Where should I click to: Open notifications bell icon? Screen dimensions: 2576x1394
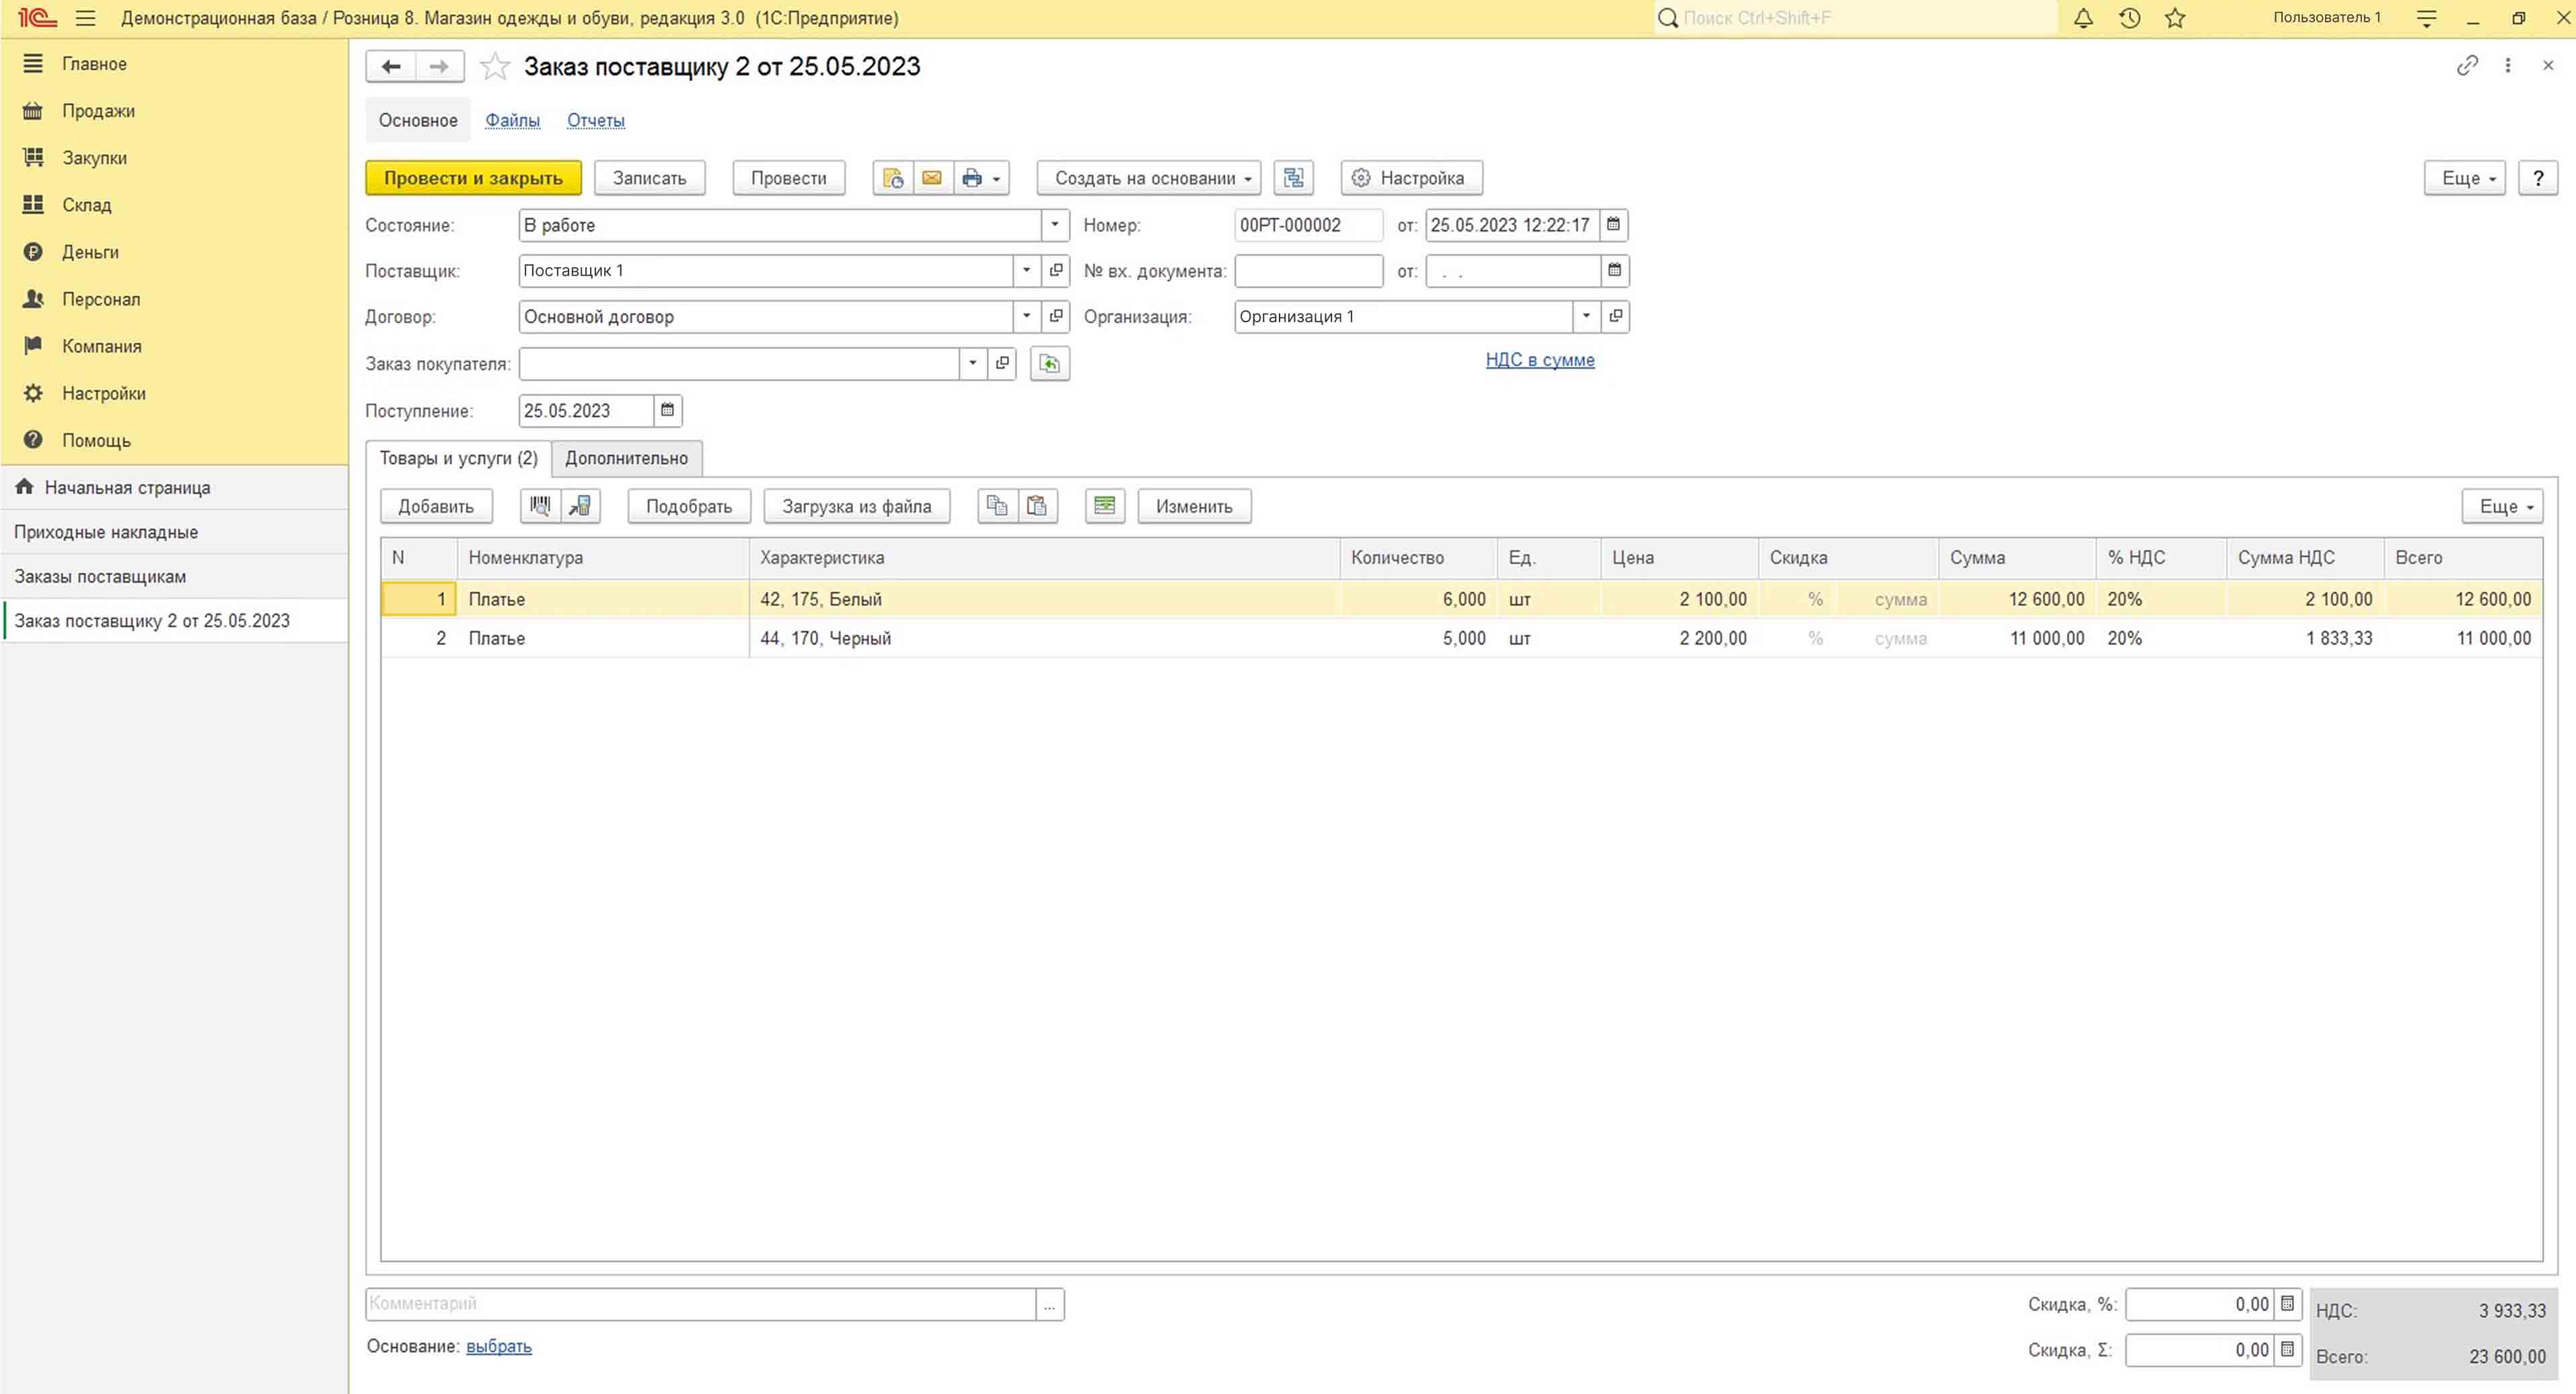[2083, 18]
